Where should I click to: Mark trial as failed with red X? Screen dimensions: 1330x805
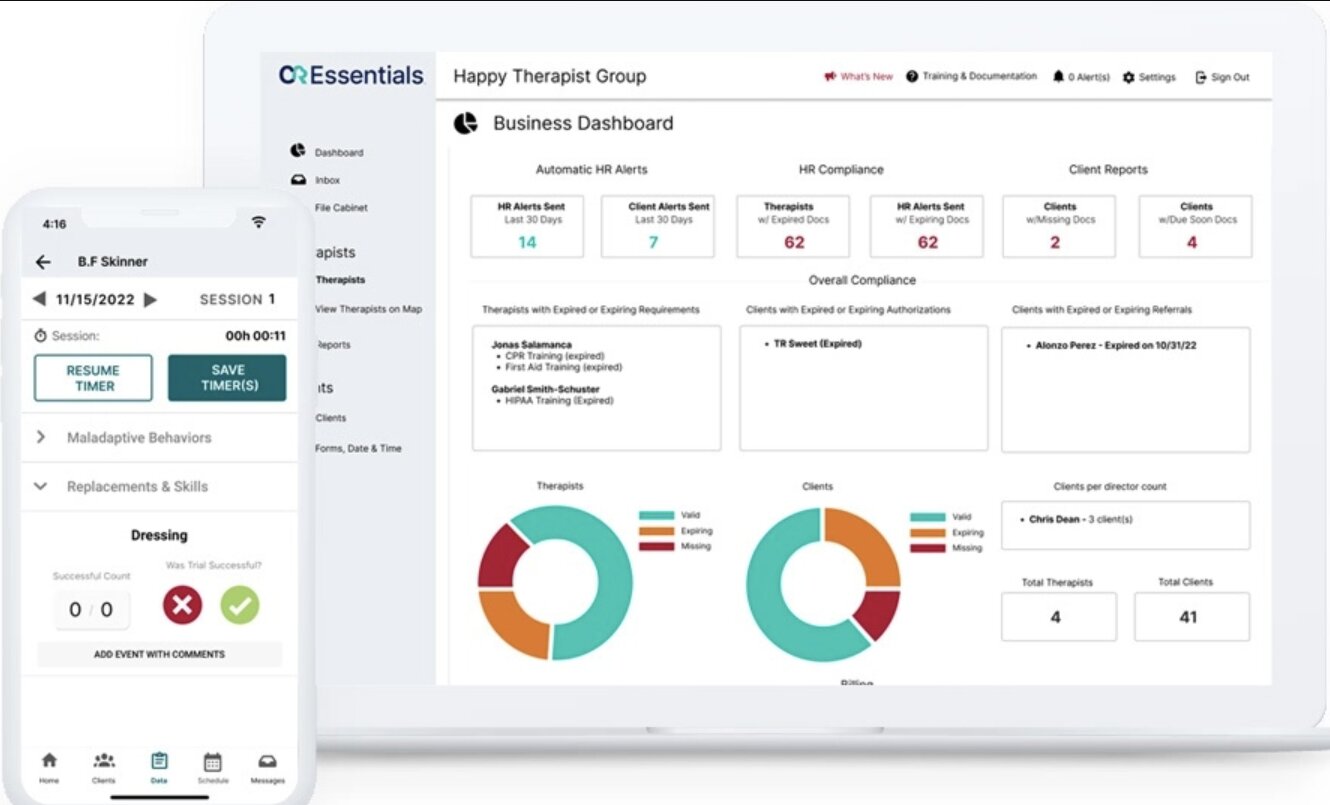[x=183, y=605]
